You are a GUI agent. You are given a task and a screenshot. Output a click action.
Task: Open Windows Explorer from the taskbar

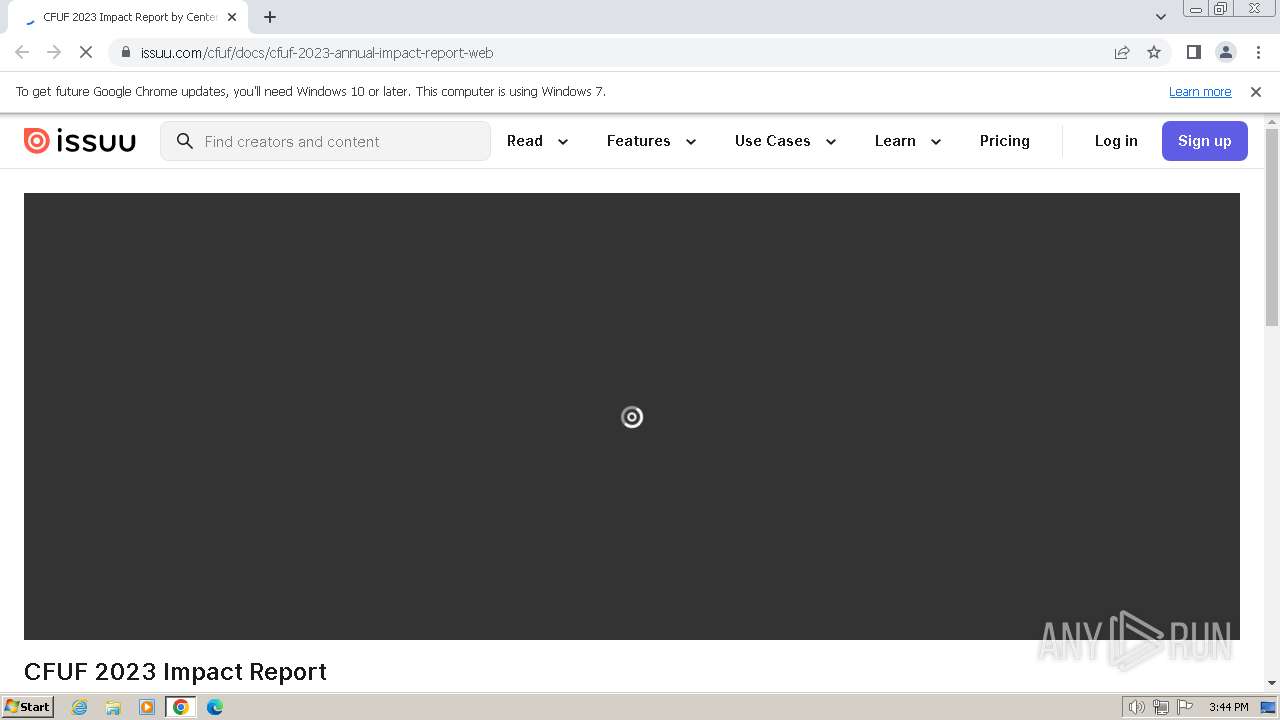pos(113,707)
